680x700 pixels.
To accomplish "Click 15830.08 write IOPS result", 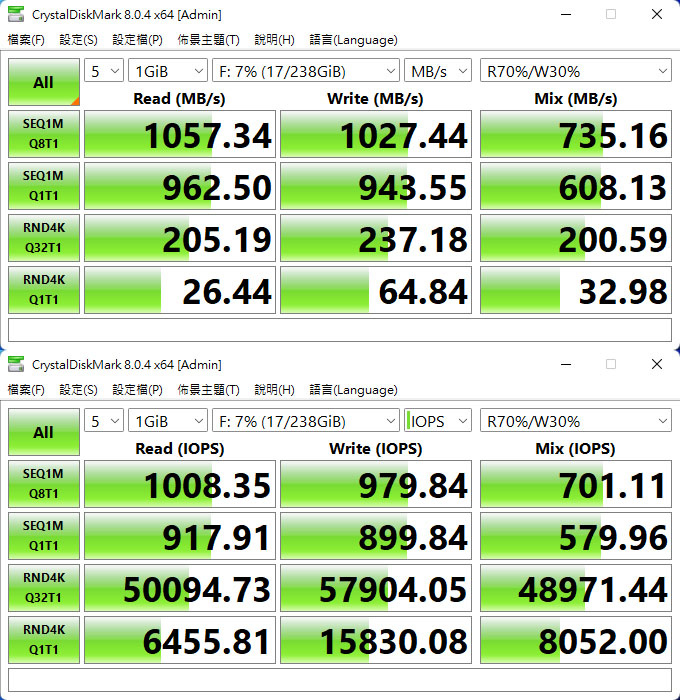I will pos(376,640).
